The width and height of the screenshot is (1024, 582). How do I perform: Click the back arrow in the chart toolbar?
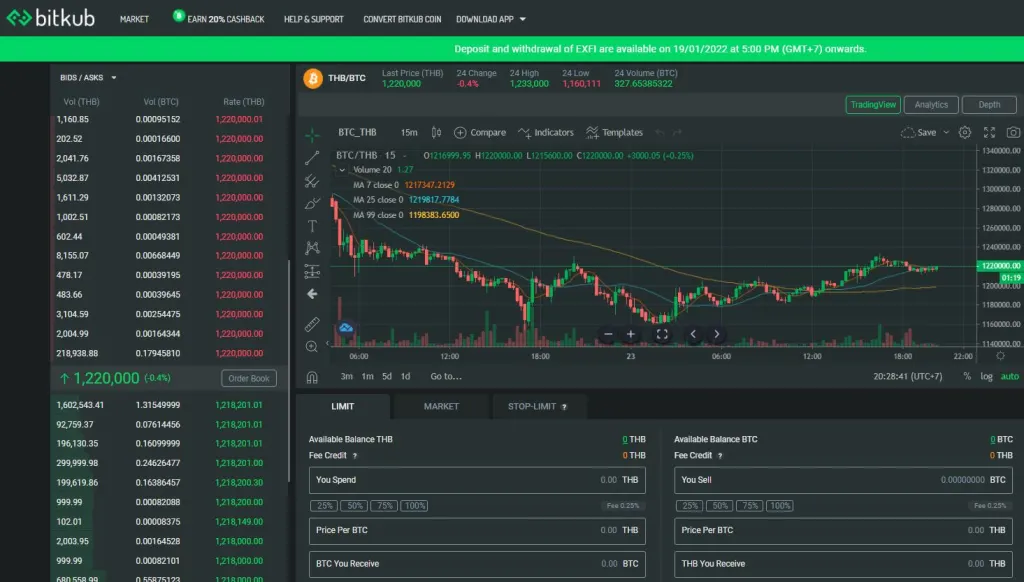click(x=312, y=294)
